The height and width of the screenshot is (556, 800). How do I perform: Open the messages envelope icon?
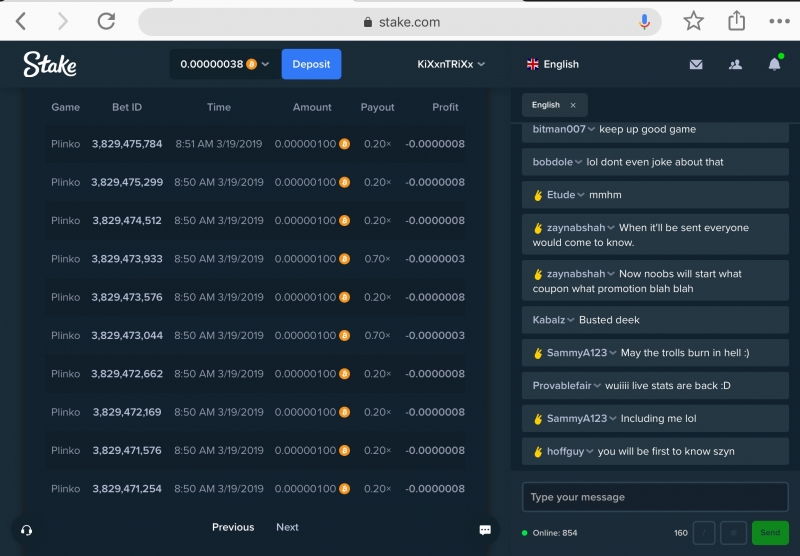tap(696, 64)
